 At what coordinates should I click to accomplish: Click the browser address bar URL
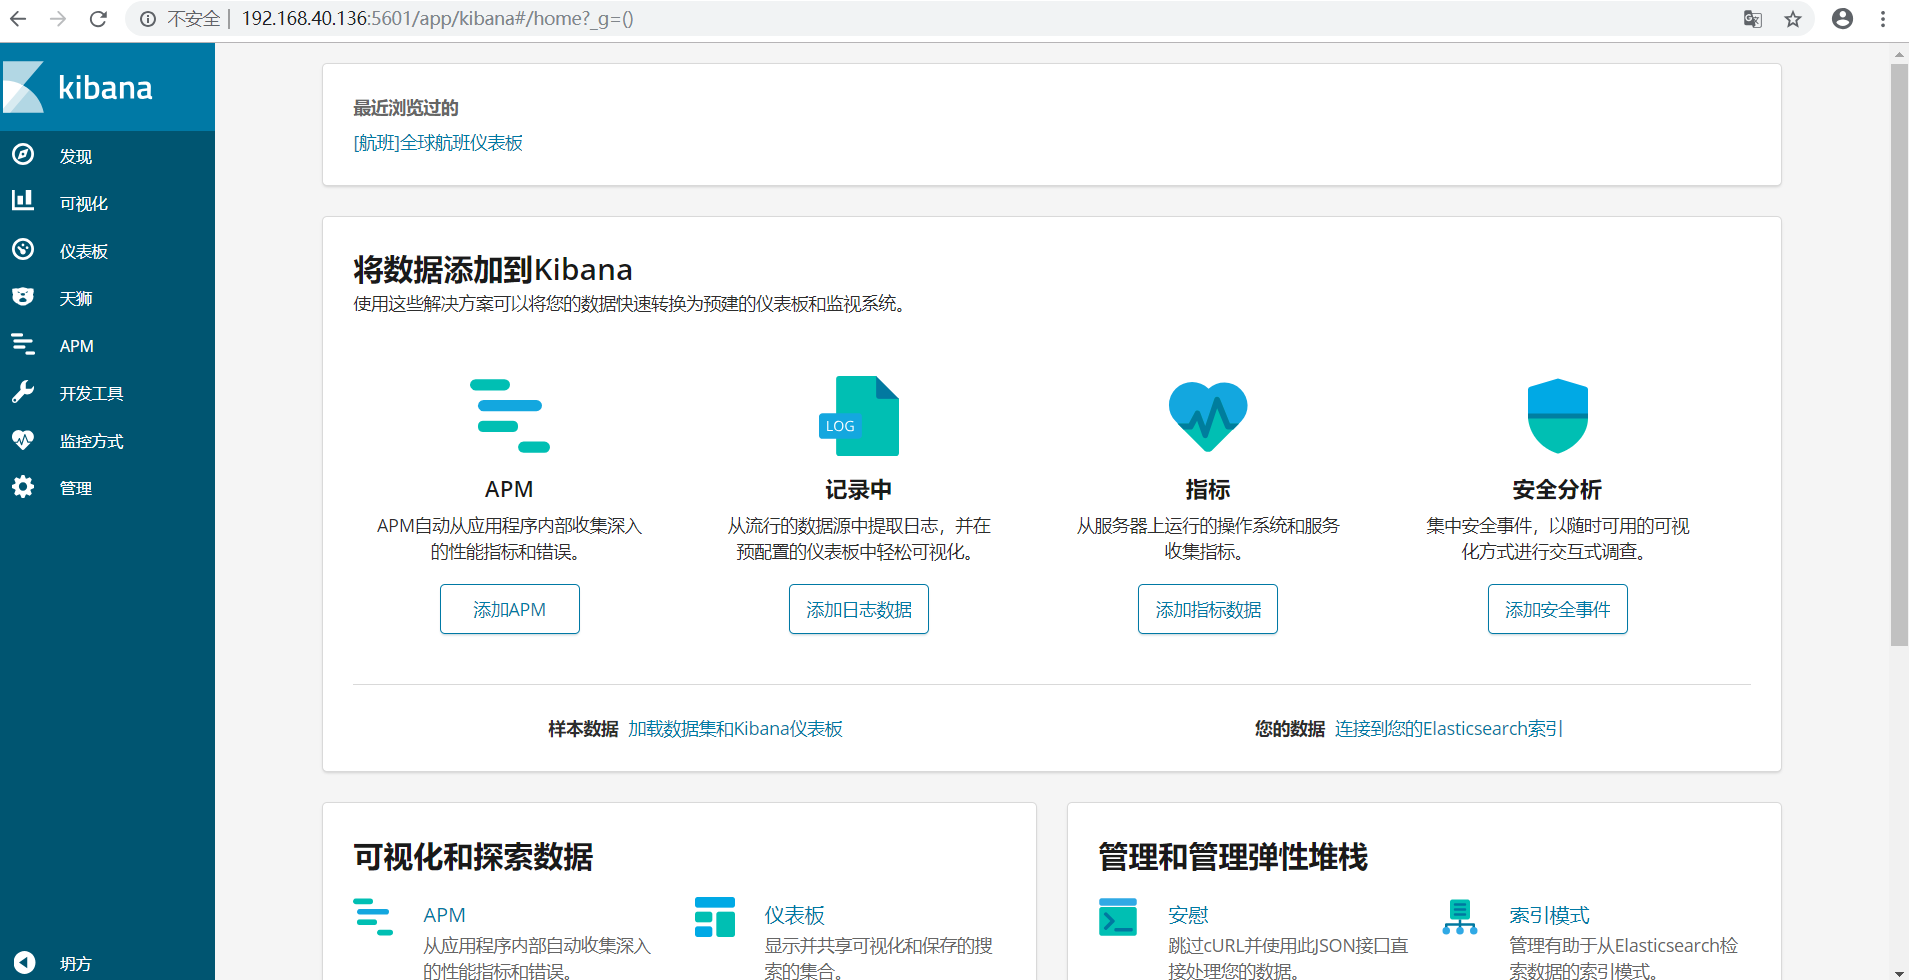click(438, 19)
